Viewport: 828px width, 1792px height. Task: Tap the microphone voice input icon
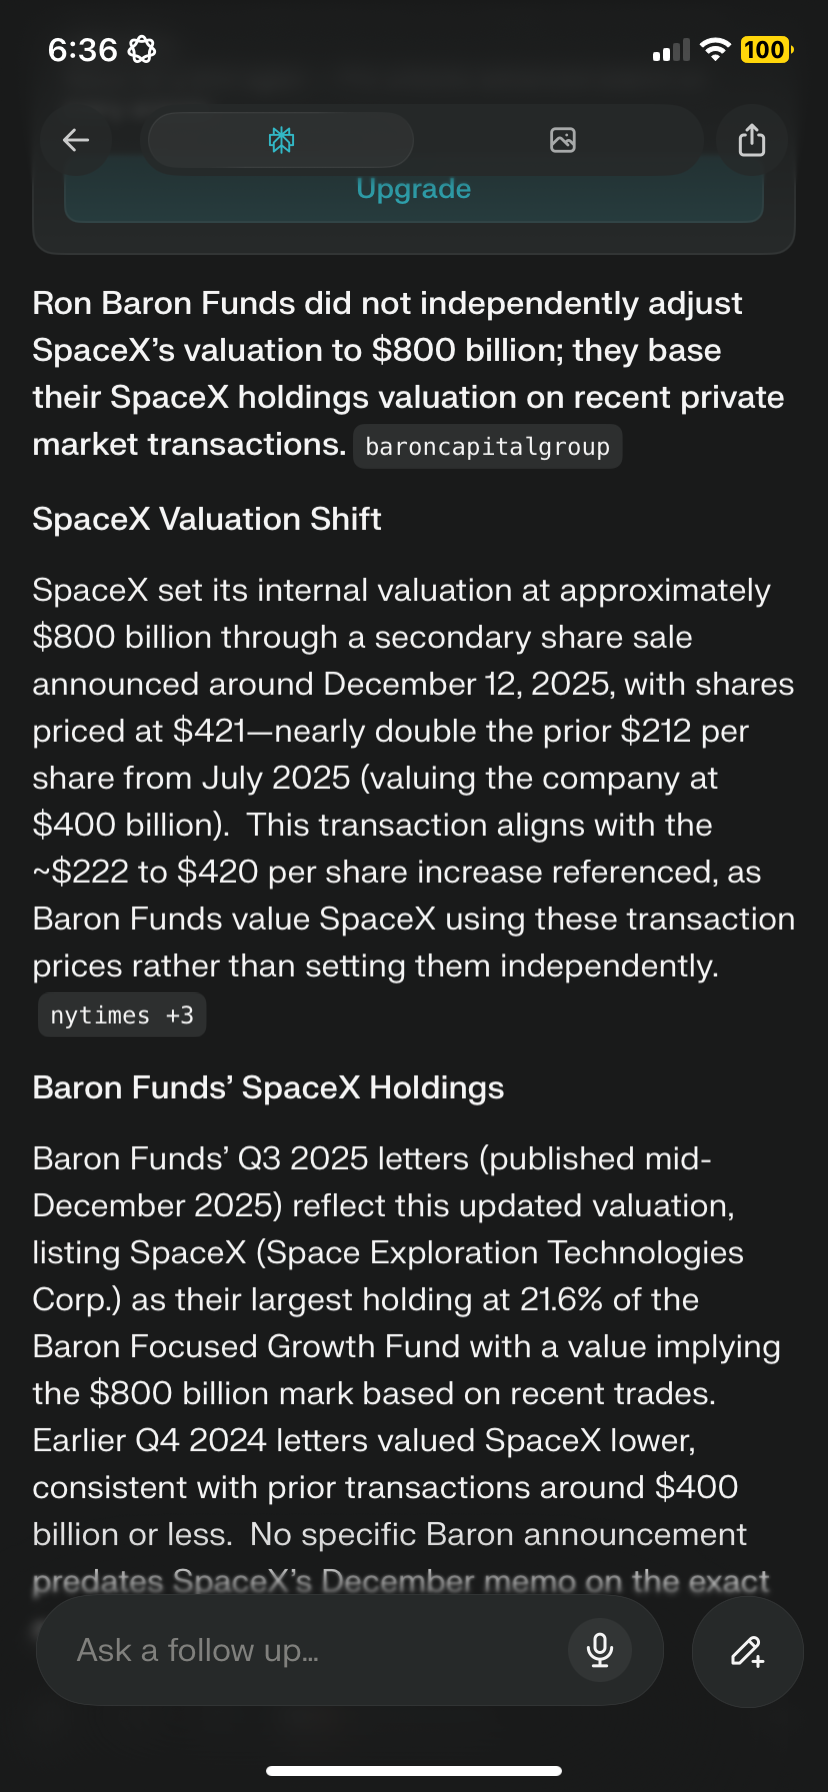599,1650
